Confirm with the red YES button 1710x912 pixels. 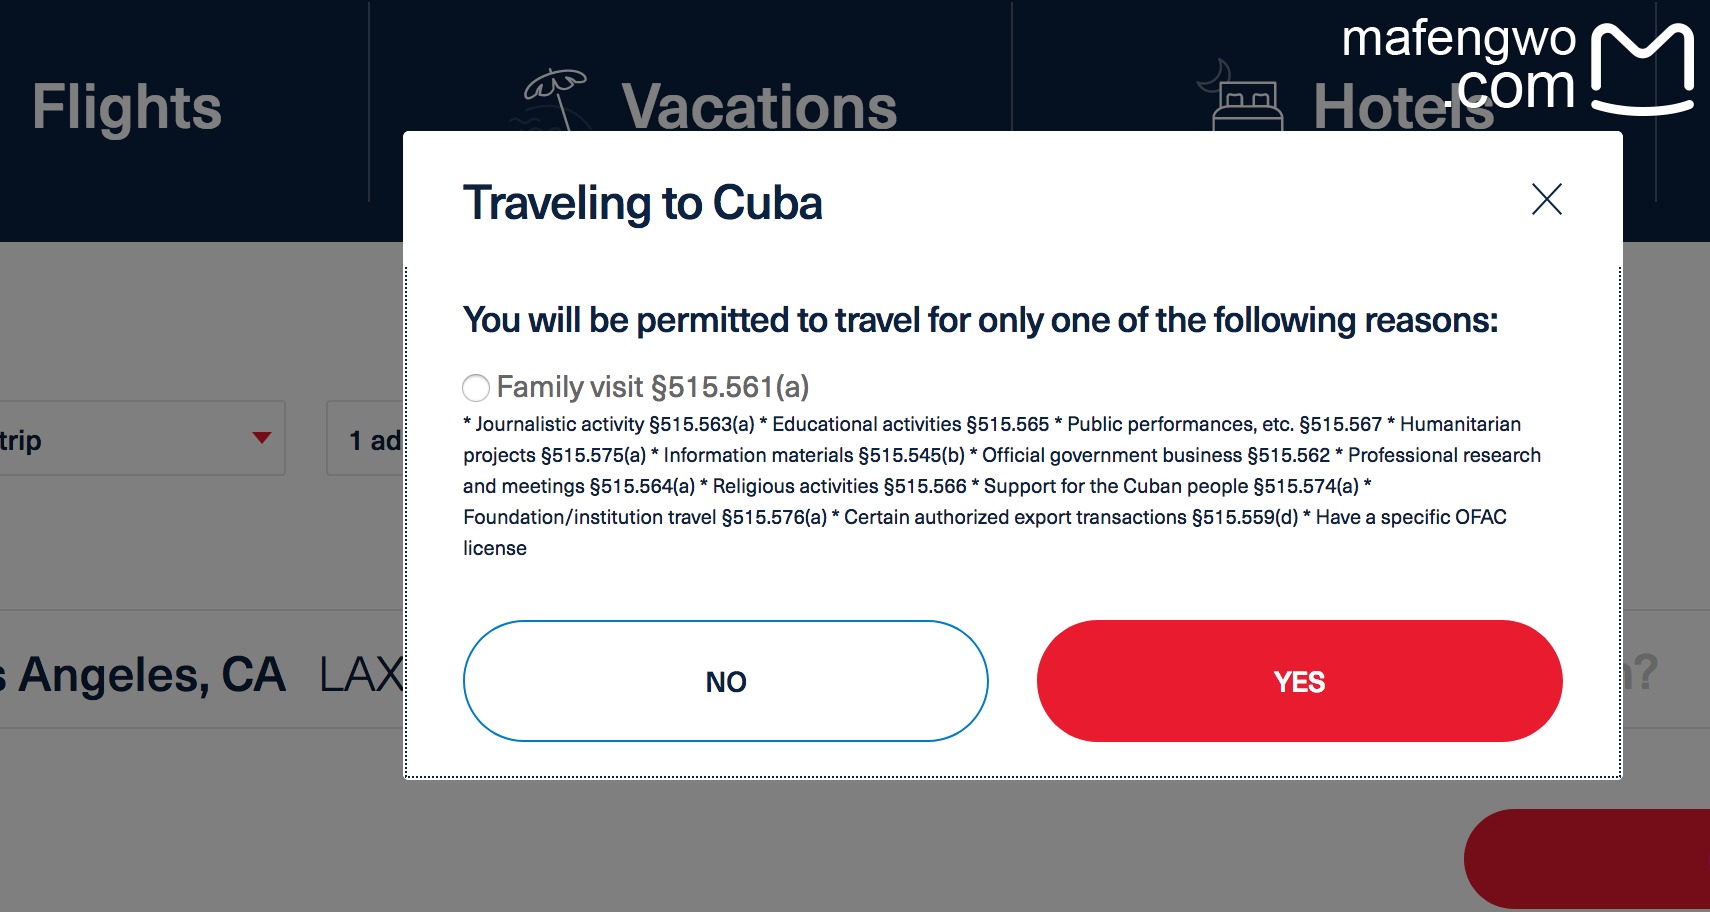tap(1299, 681)
